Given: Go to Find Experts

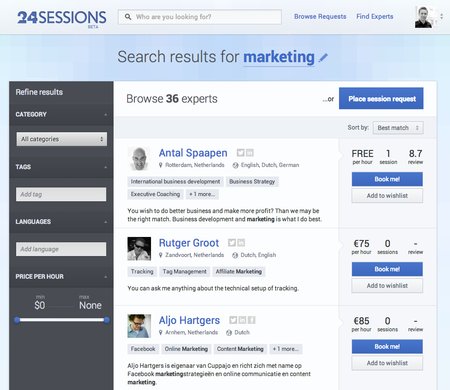Looking at the screenshot, I should [375, 16].
